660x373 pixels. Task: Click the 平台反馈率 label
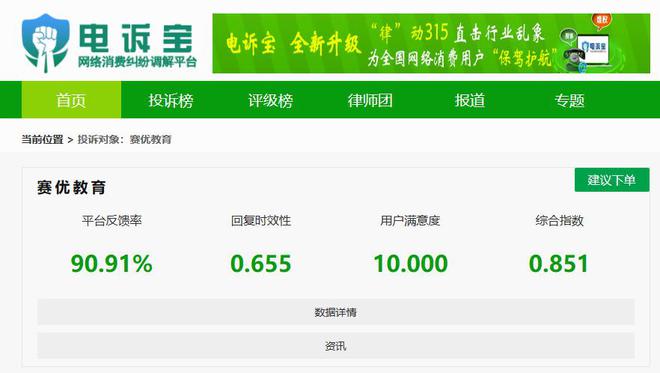click(x=112, y=220)
